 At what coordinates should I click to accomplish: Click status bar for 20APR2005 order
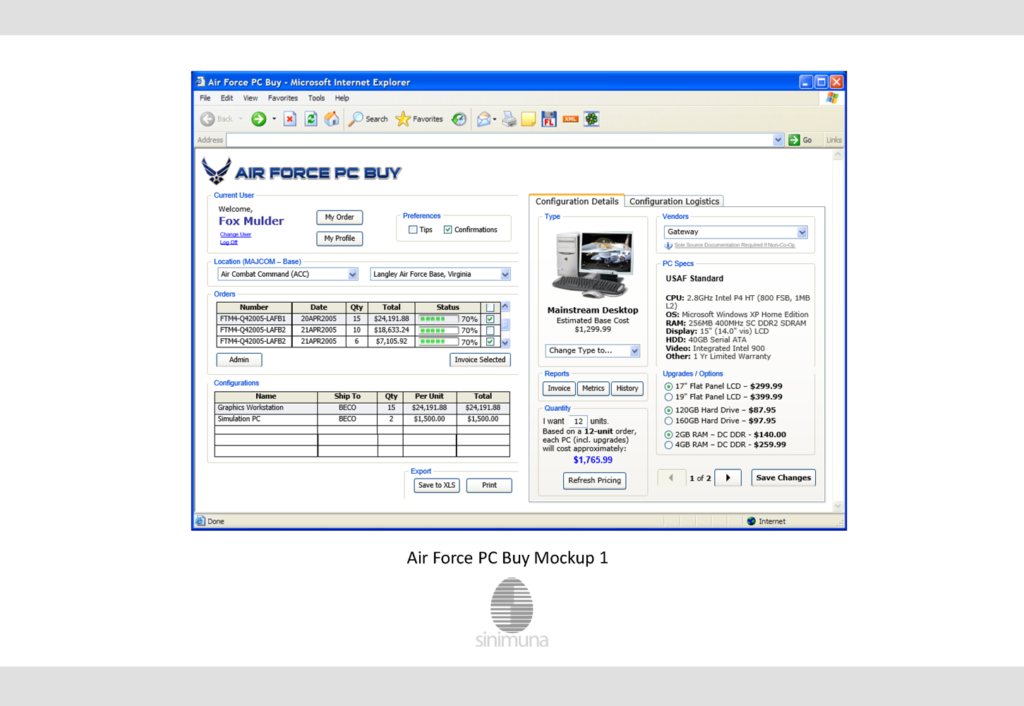point(438,319)
